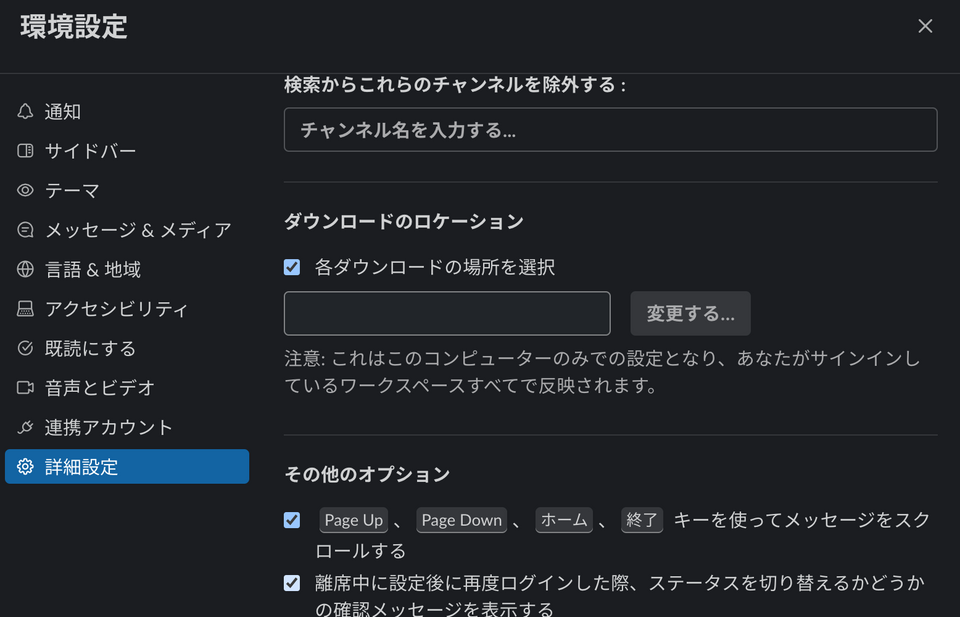Image resolution: width=960 pixels, height=617 pixels.
Task: Click the gear icon beside 詳細設定
Action: pyautogui.click(x=25, y=466)
